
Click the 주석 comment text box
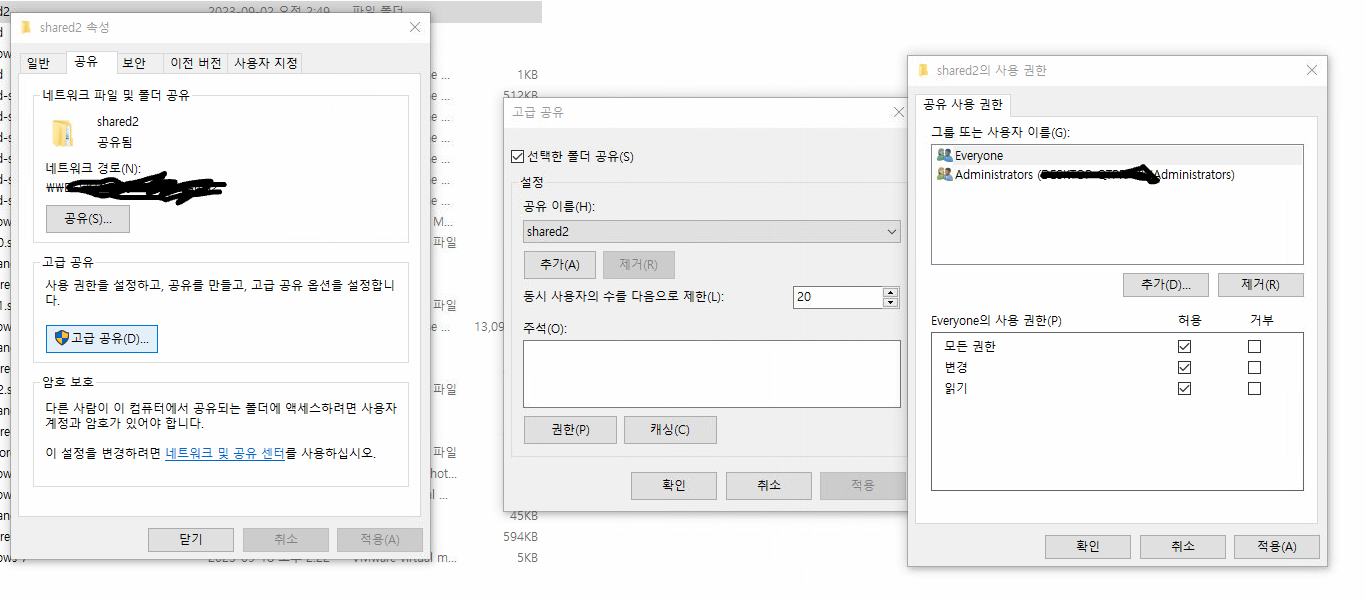pyautogui.click(x=712, y=373)
